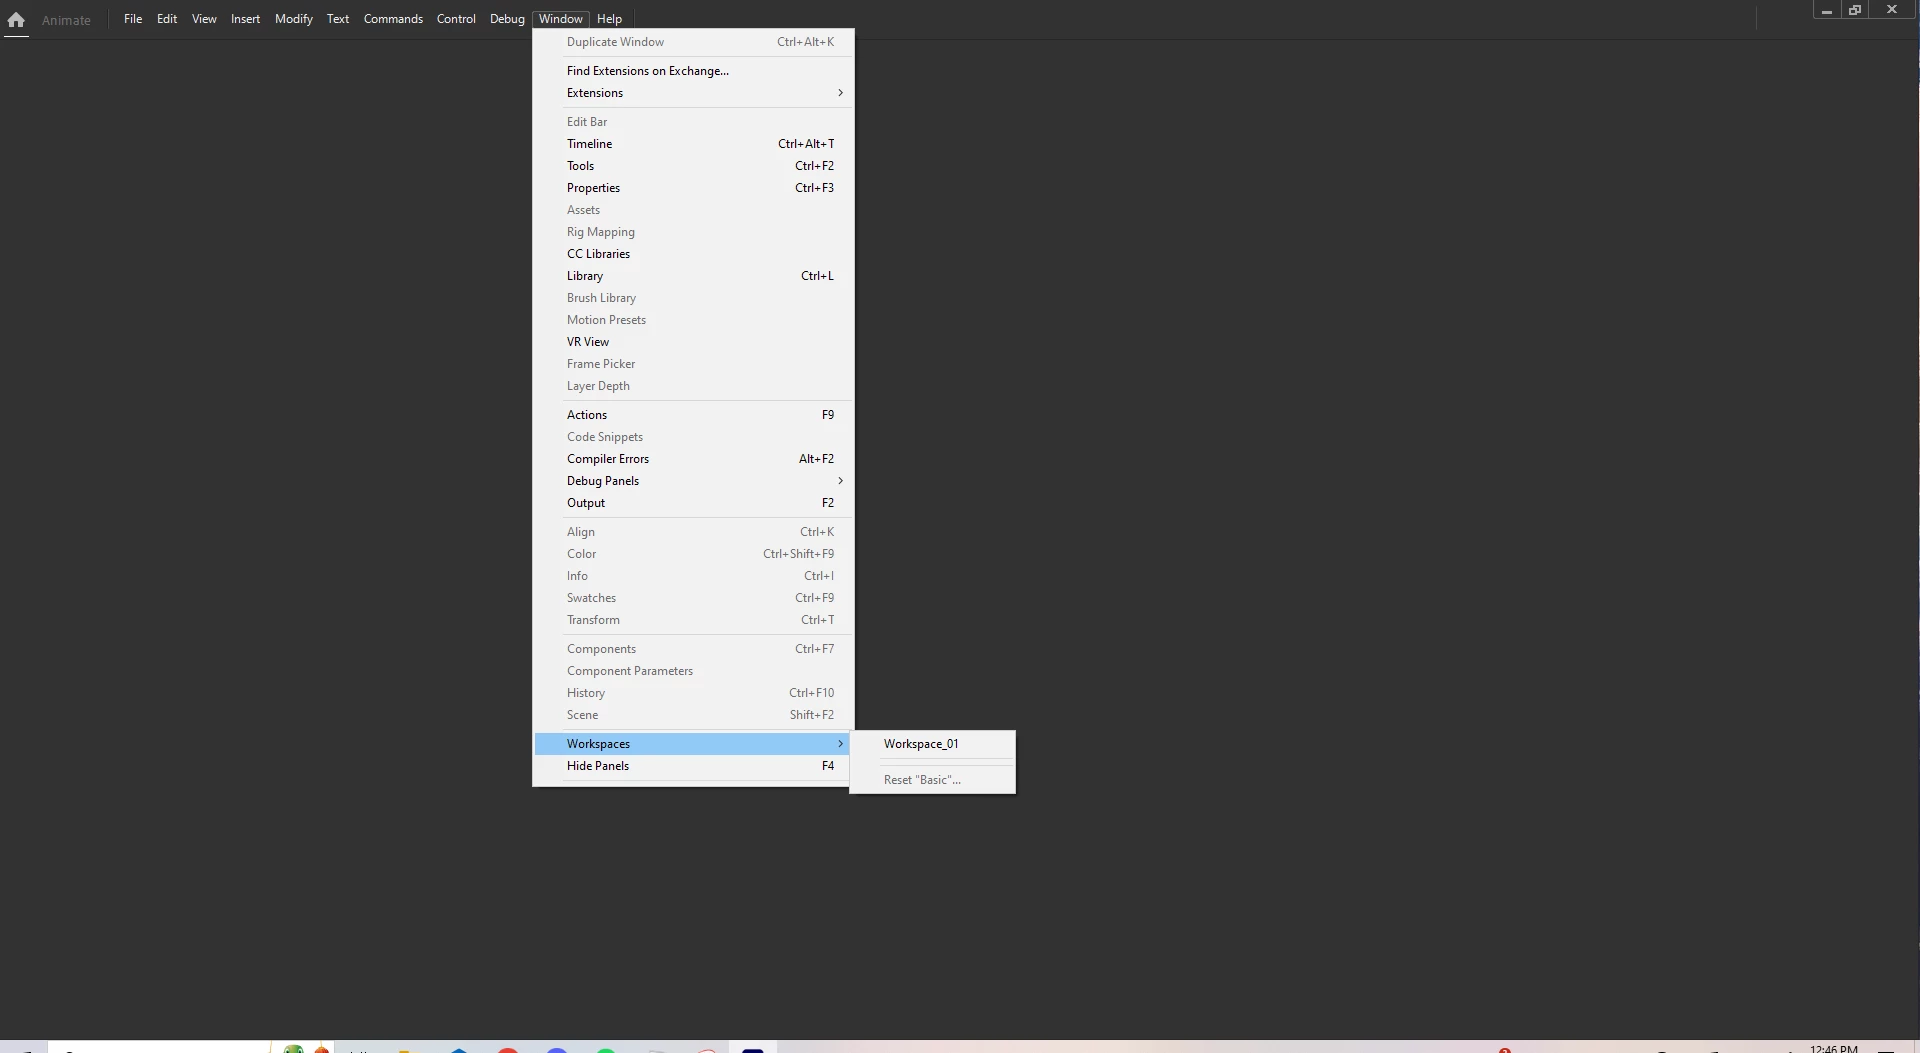1920x1053 pixels.
Task: Click Layer Depth entry
Action: click(692, 386)
